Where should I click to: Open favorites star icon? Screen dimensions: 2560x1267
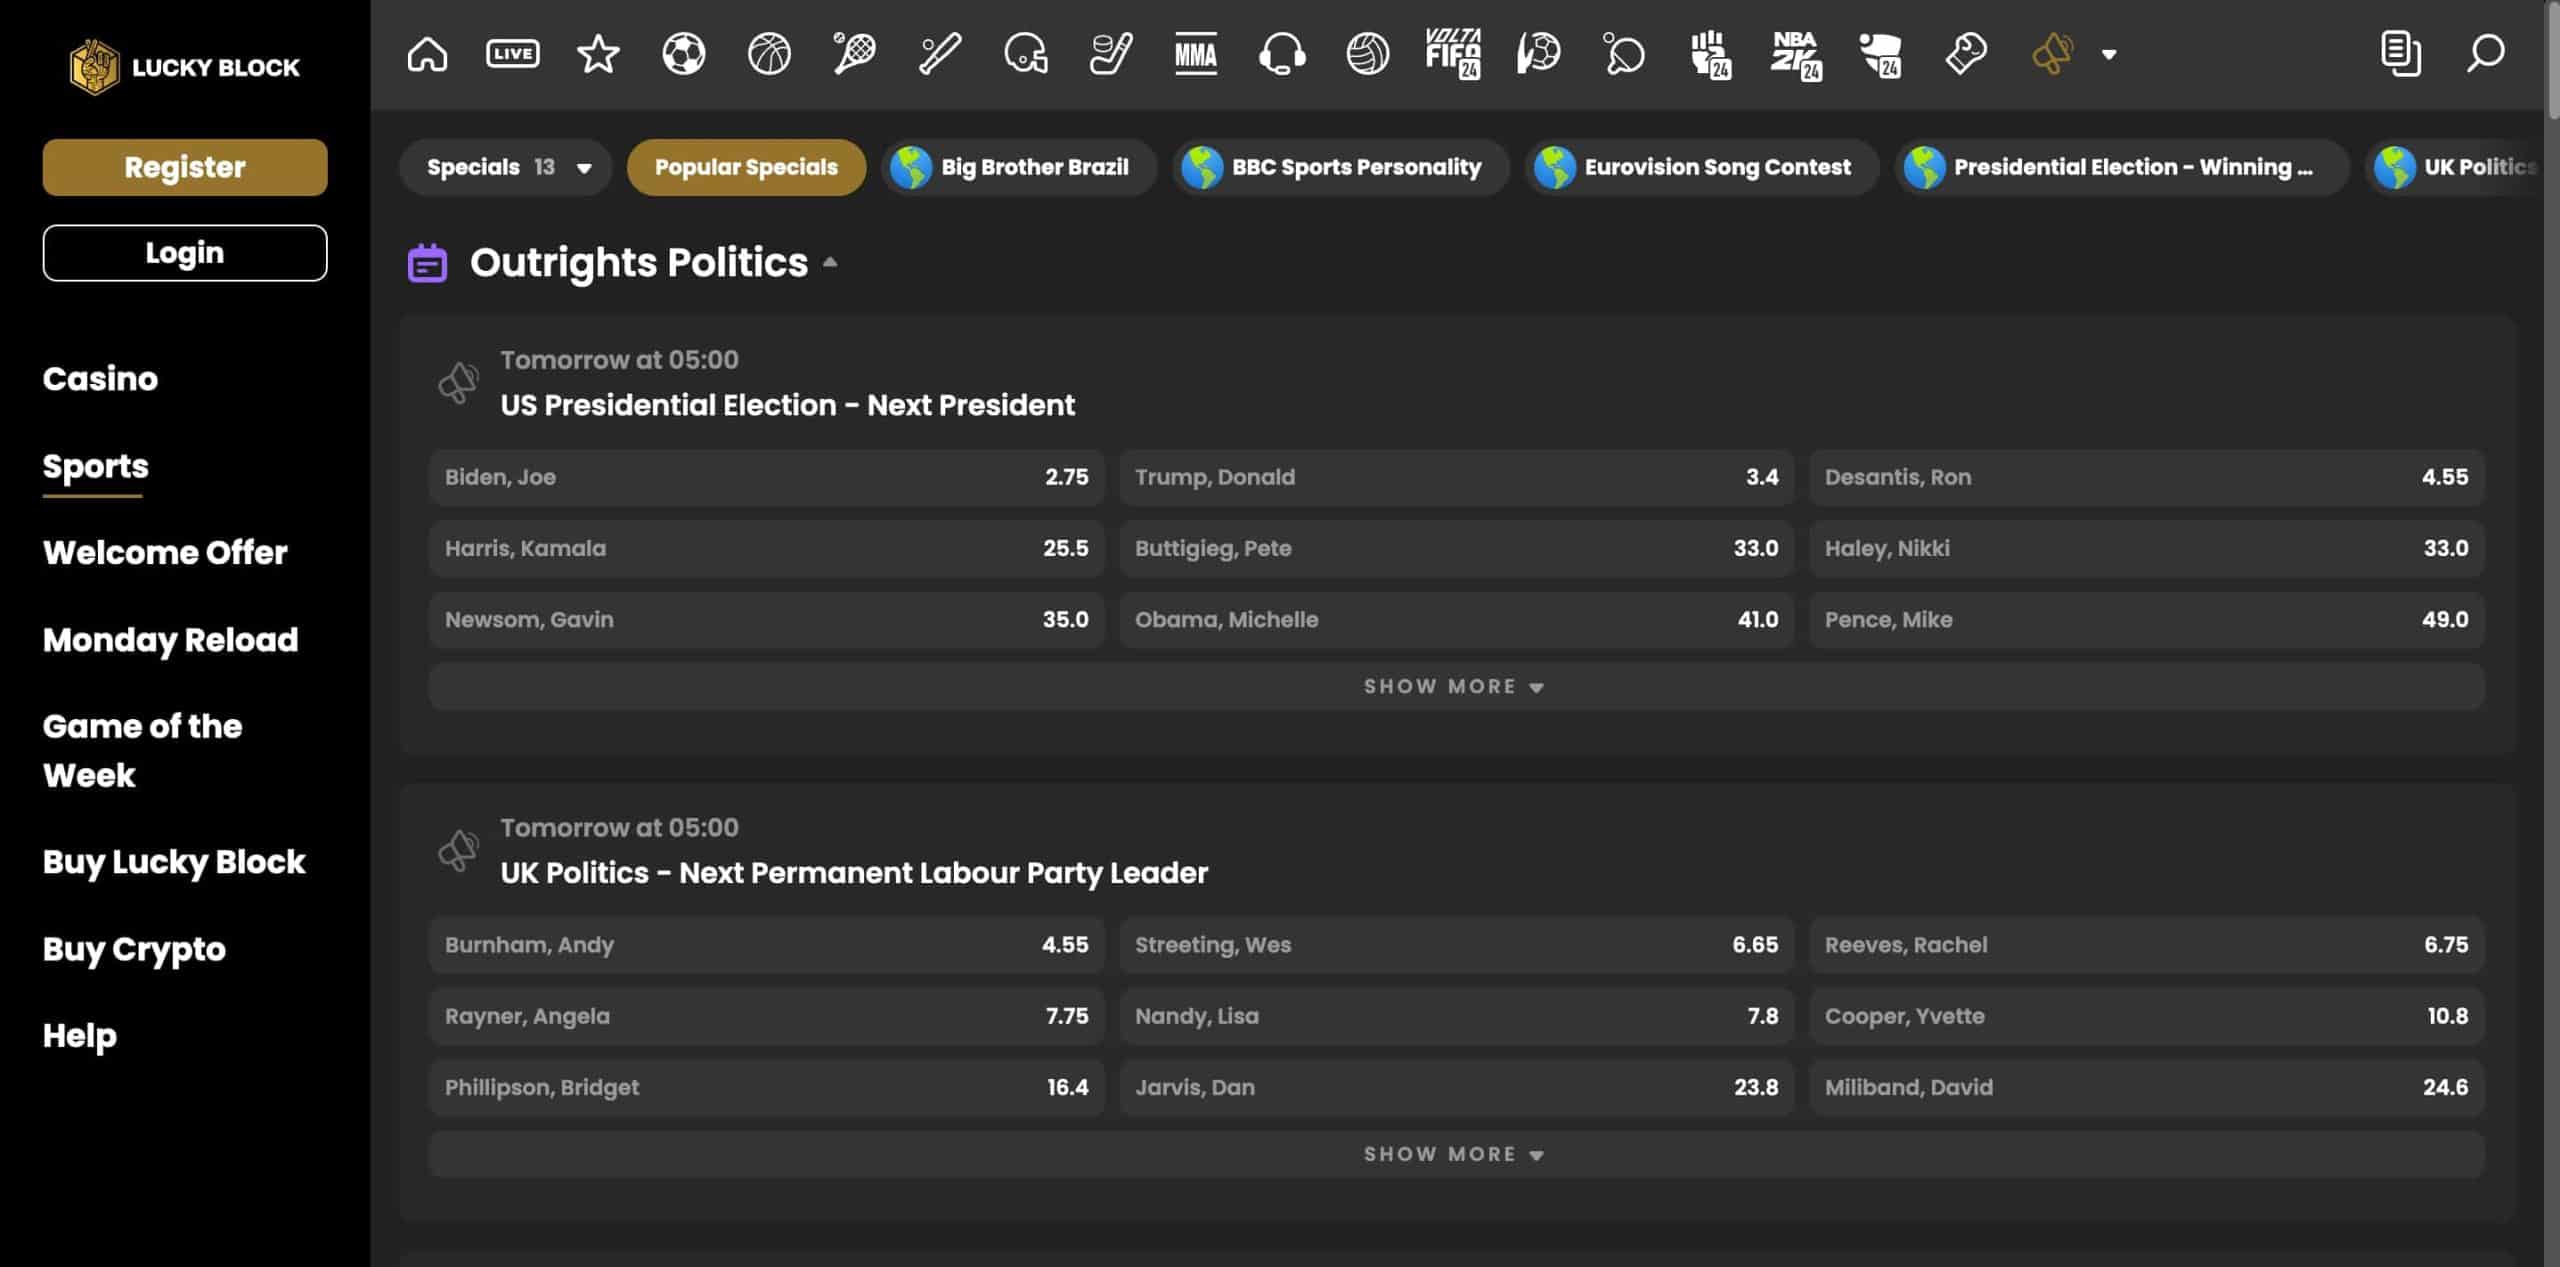pos(598,54)
